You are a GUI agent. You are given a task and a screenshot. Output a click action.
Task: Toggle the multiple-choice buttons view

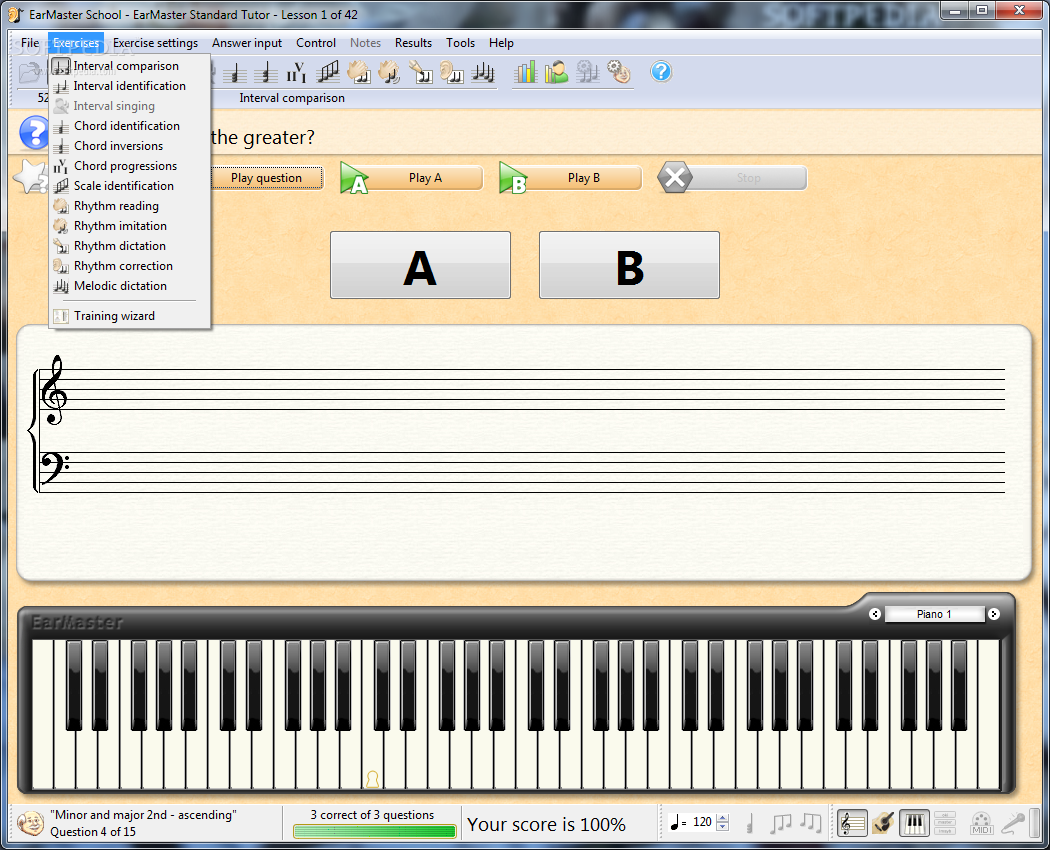pos(945,823)
